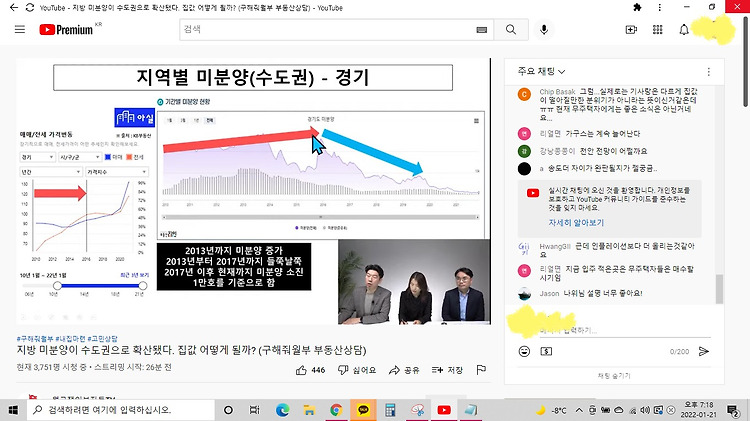Open the Windows Start menu

tap(13, 410)
